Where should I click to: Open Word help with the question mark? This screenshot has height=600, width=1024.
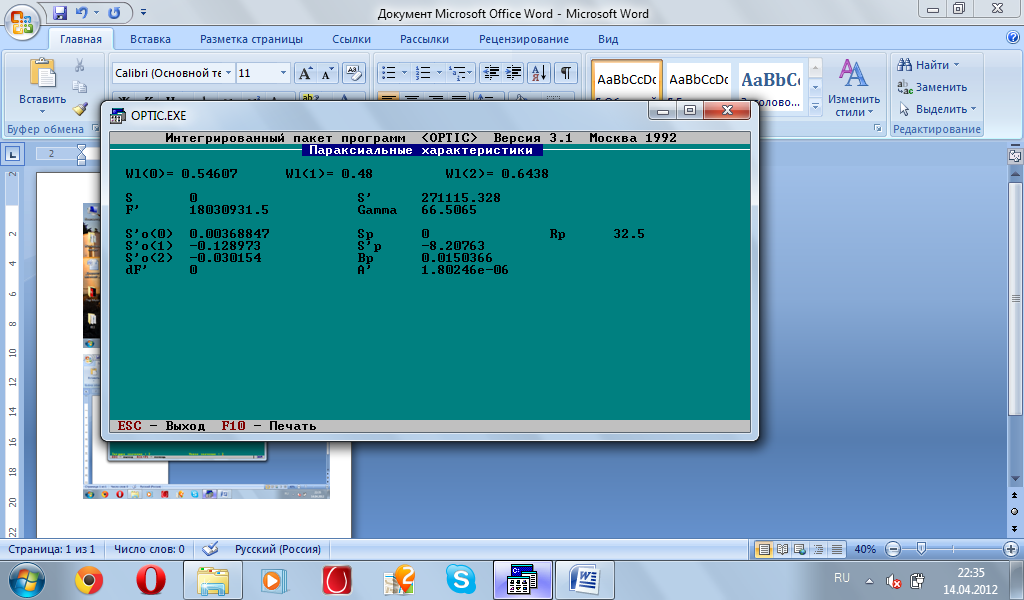click(x=1013, y=38)
